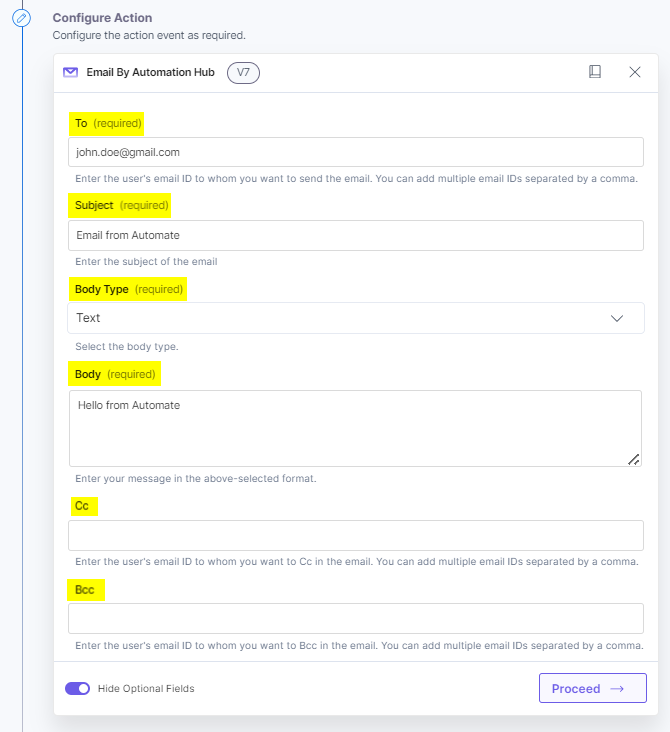Image resolution: width=670 pixels, height=732 pixels.
Task: Click the pencil edit step icon
Action: (x=22, y=18)
